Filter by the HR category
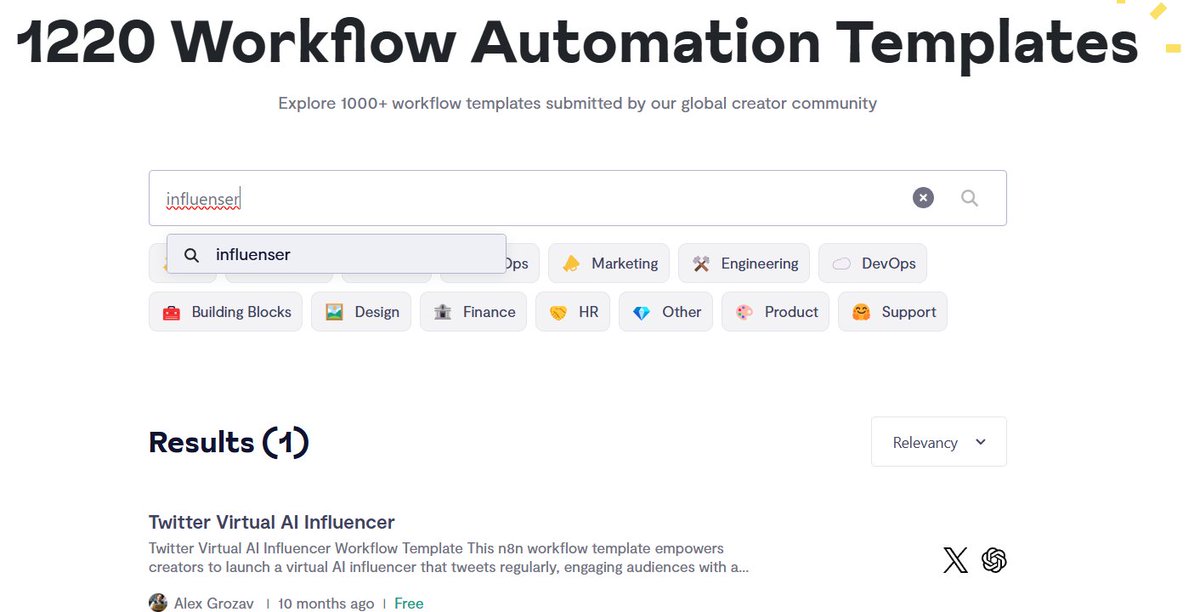 (x=573, y=312)
